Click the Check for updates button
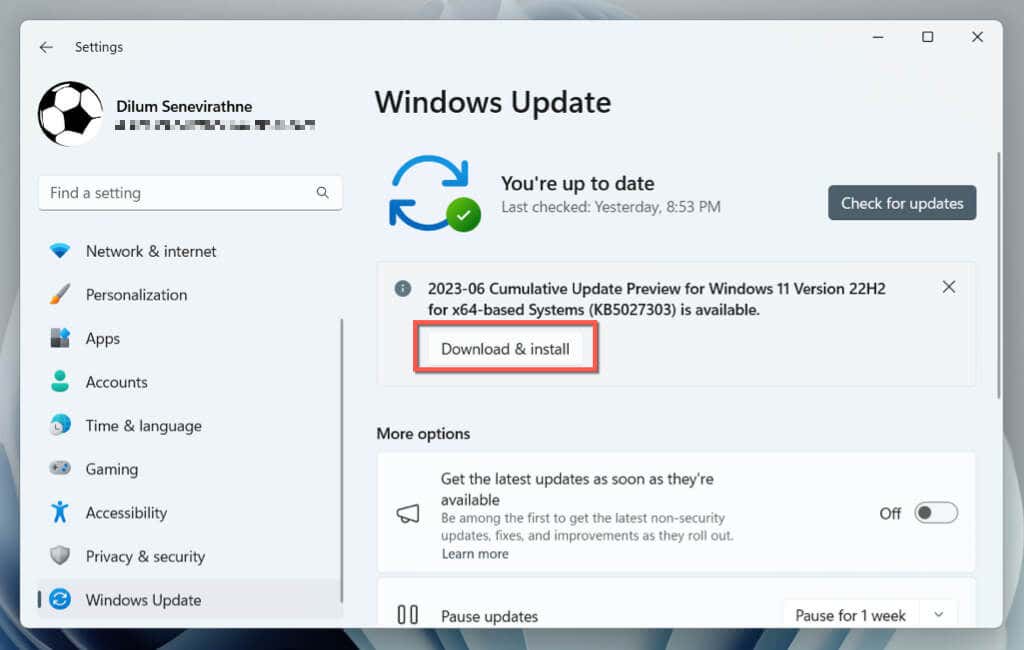 [x=902, y=203]
